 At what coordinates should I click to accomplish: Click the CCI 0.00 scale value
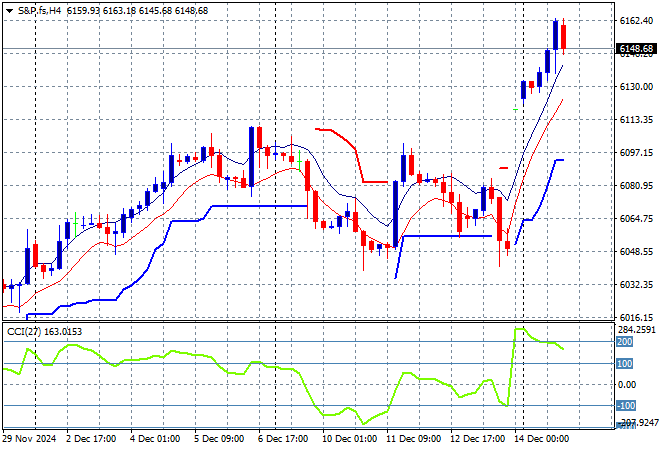point(627,385)
